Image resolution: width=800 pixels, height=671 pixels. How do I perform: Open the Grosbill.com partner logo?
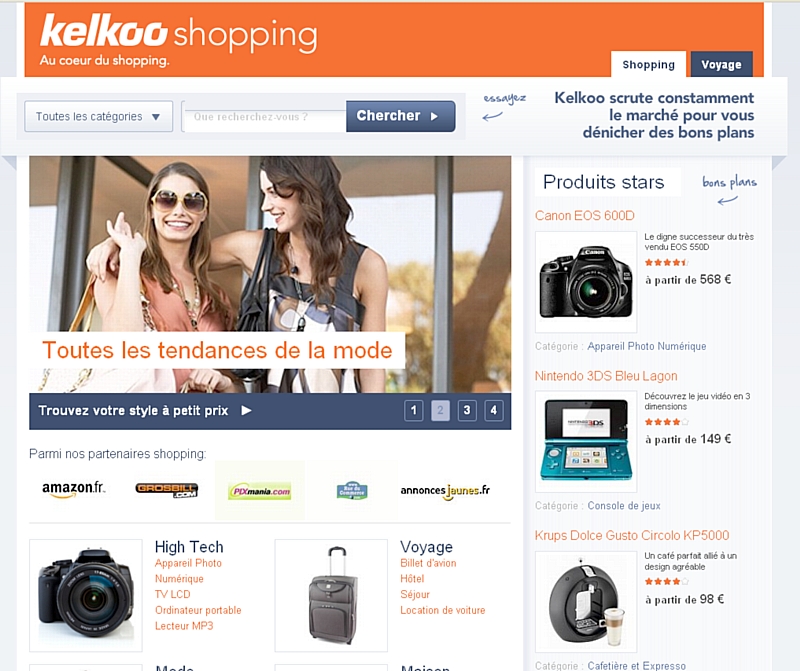coord(167,490)
